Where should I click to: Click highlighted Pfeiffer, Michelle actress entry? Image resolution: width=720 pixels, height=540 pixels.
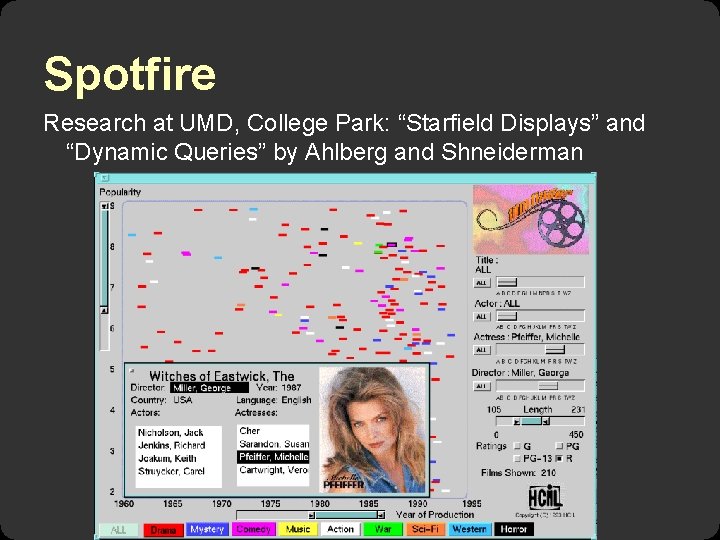click(273, 457)
